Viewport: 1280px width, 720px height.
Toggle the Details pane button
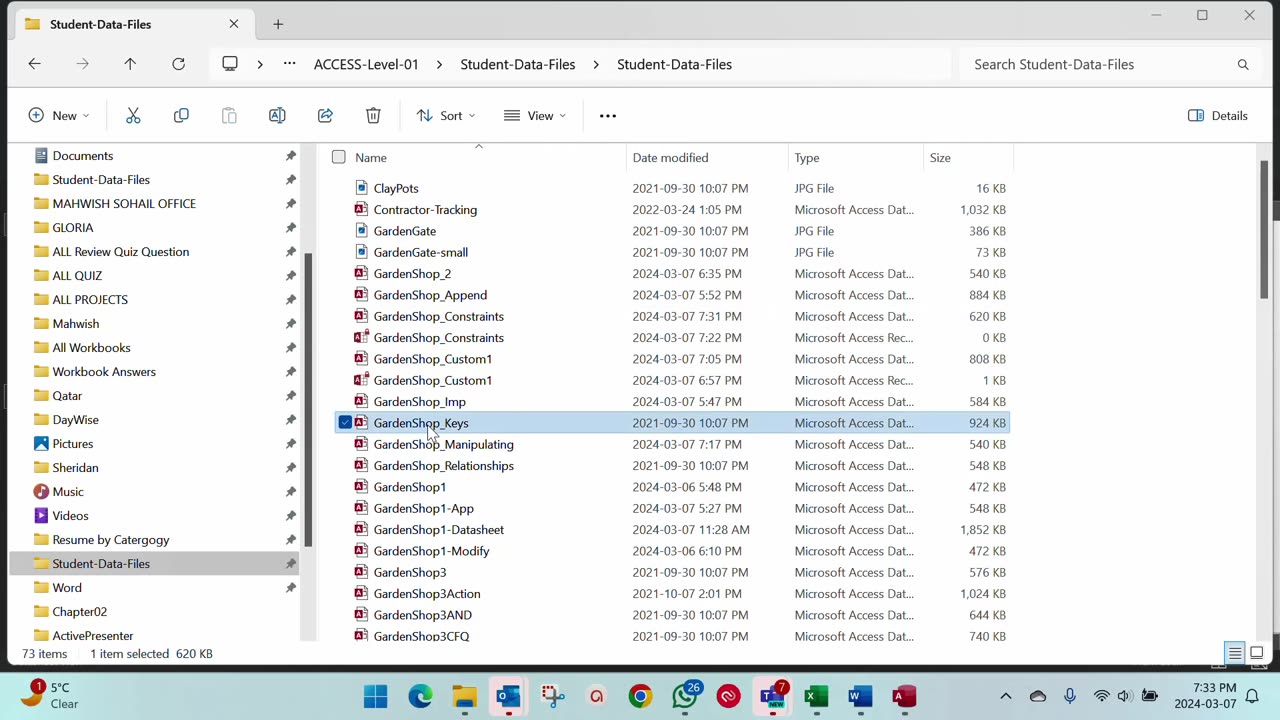[x=1218, y=116]
